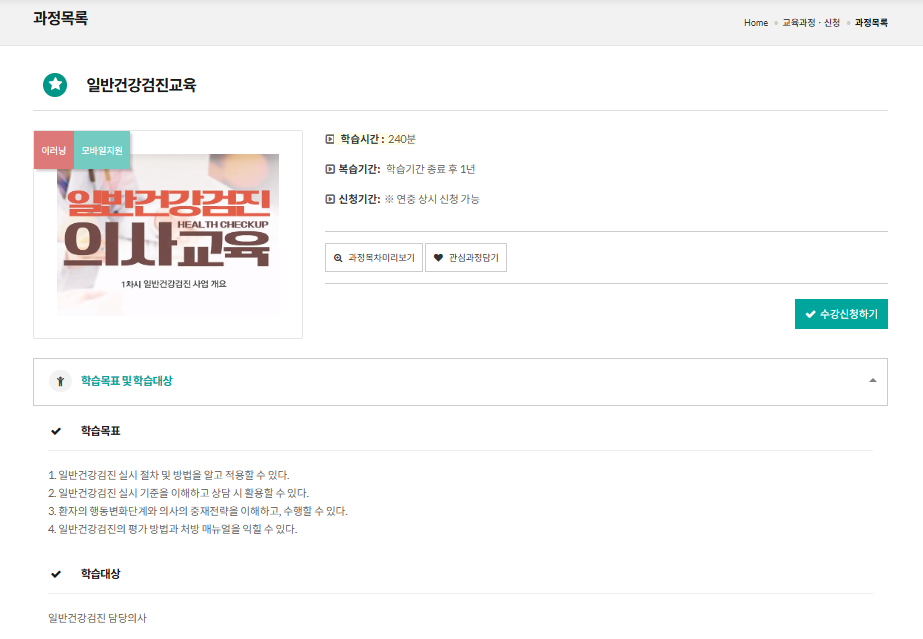Click the play icon next to 학습시간

coord(330,139)
